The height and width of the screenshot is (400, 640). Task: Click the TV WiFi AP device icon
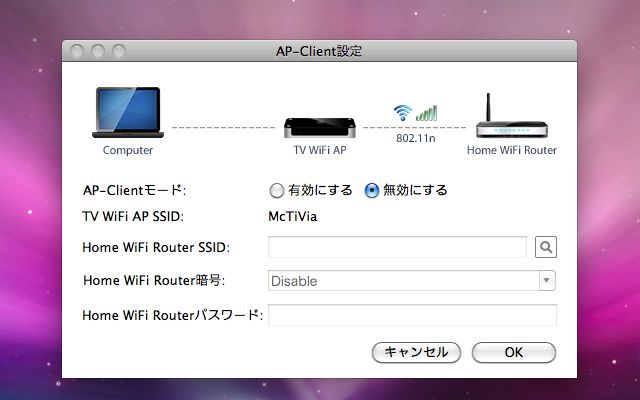[320, 127]
